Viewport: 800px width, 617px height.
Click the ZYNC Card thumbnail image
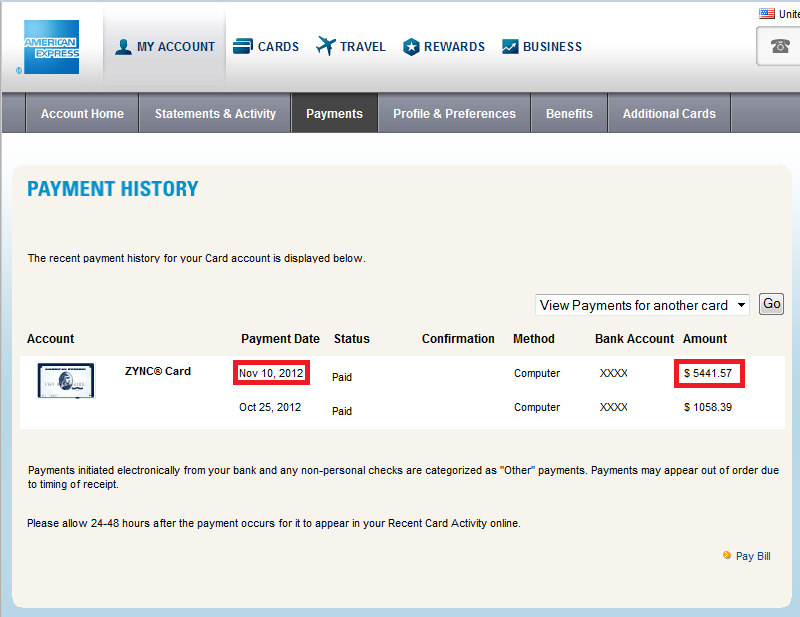tap(65, 380)
